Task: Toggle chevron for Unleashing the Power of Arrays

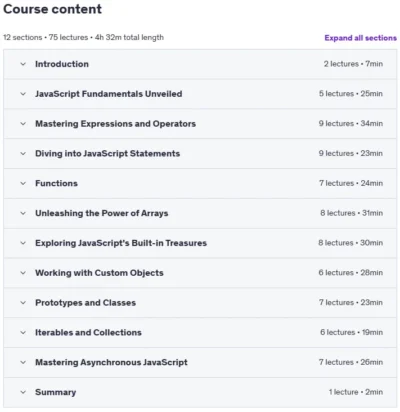Action: click(23, 213)
